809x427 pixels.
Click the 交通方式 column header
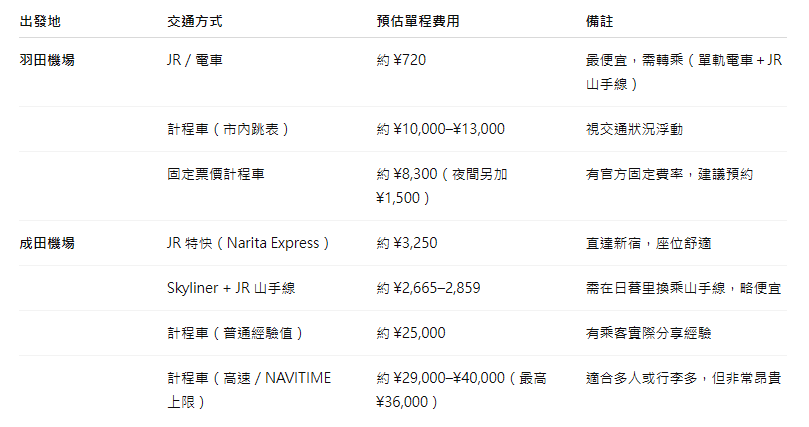click(194, 20)
